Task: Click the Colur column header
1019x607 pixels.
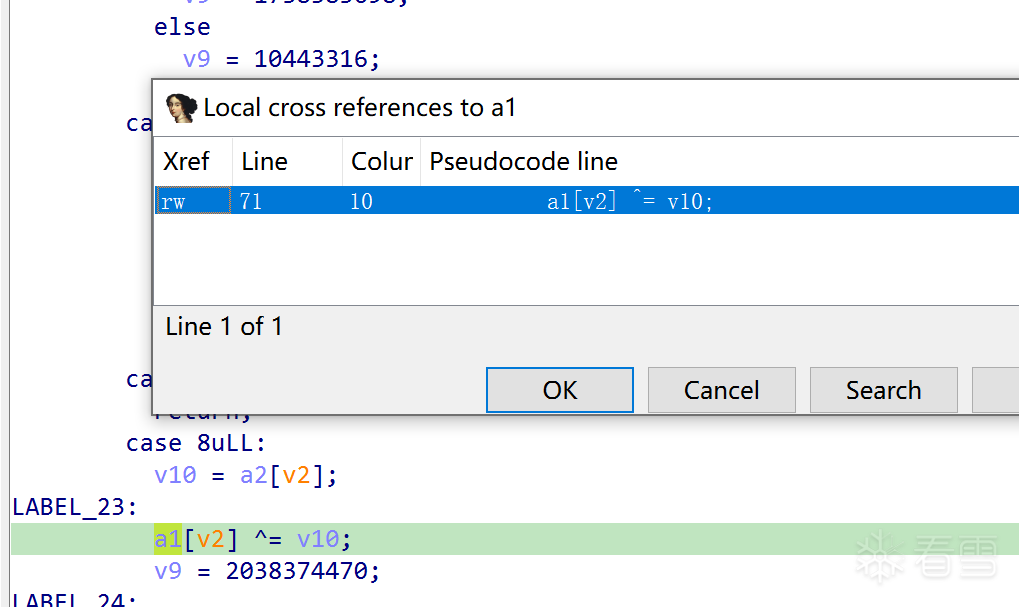Action: (x=382, y=162)
